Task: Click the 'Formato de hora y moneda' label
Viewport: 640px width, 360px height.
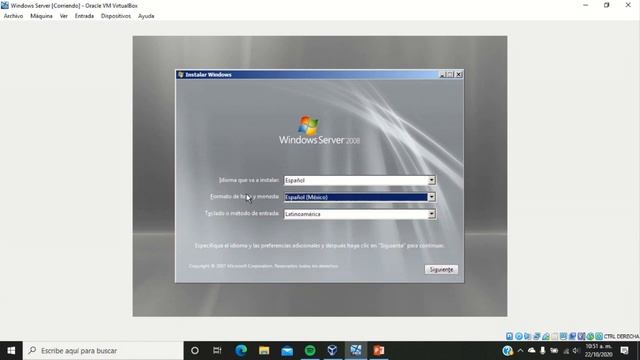Action: pos(244,197)
